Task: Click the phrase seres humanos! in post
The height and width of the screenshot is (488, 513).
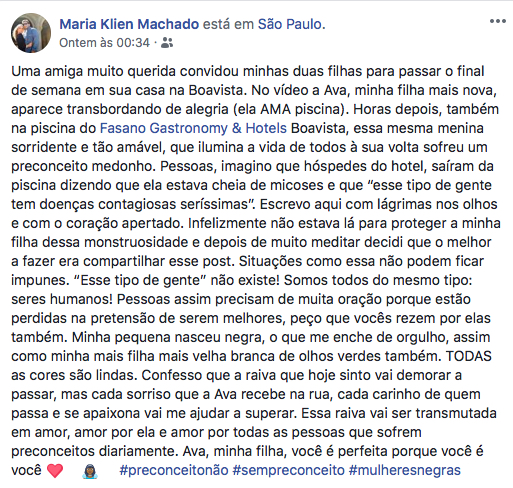Action: (62, 299)
